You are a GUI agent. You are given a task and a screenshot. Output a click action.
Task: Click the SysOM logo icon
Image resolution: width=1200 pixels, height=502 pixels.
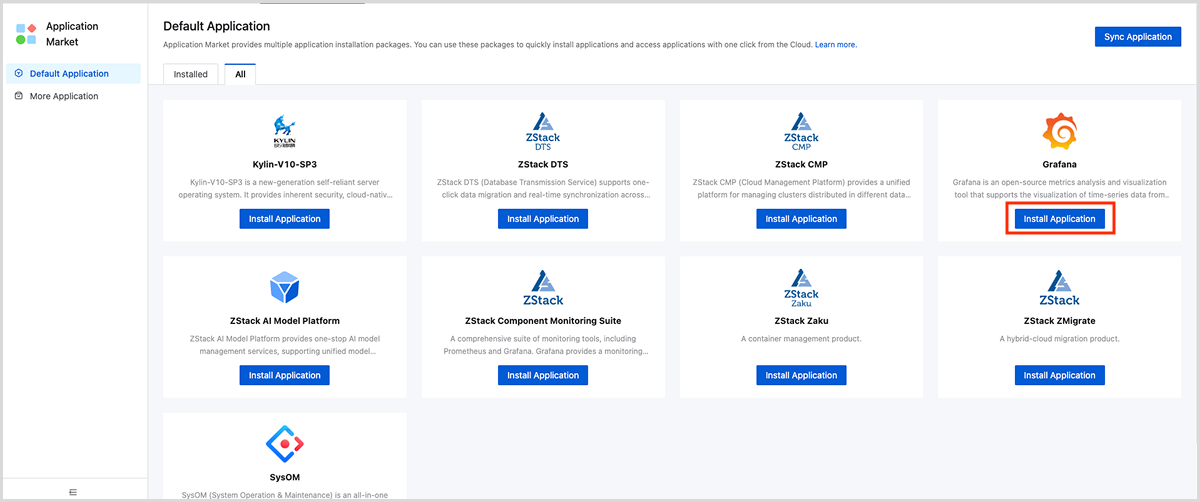284,444
